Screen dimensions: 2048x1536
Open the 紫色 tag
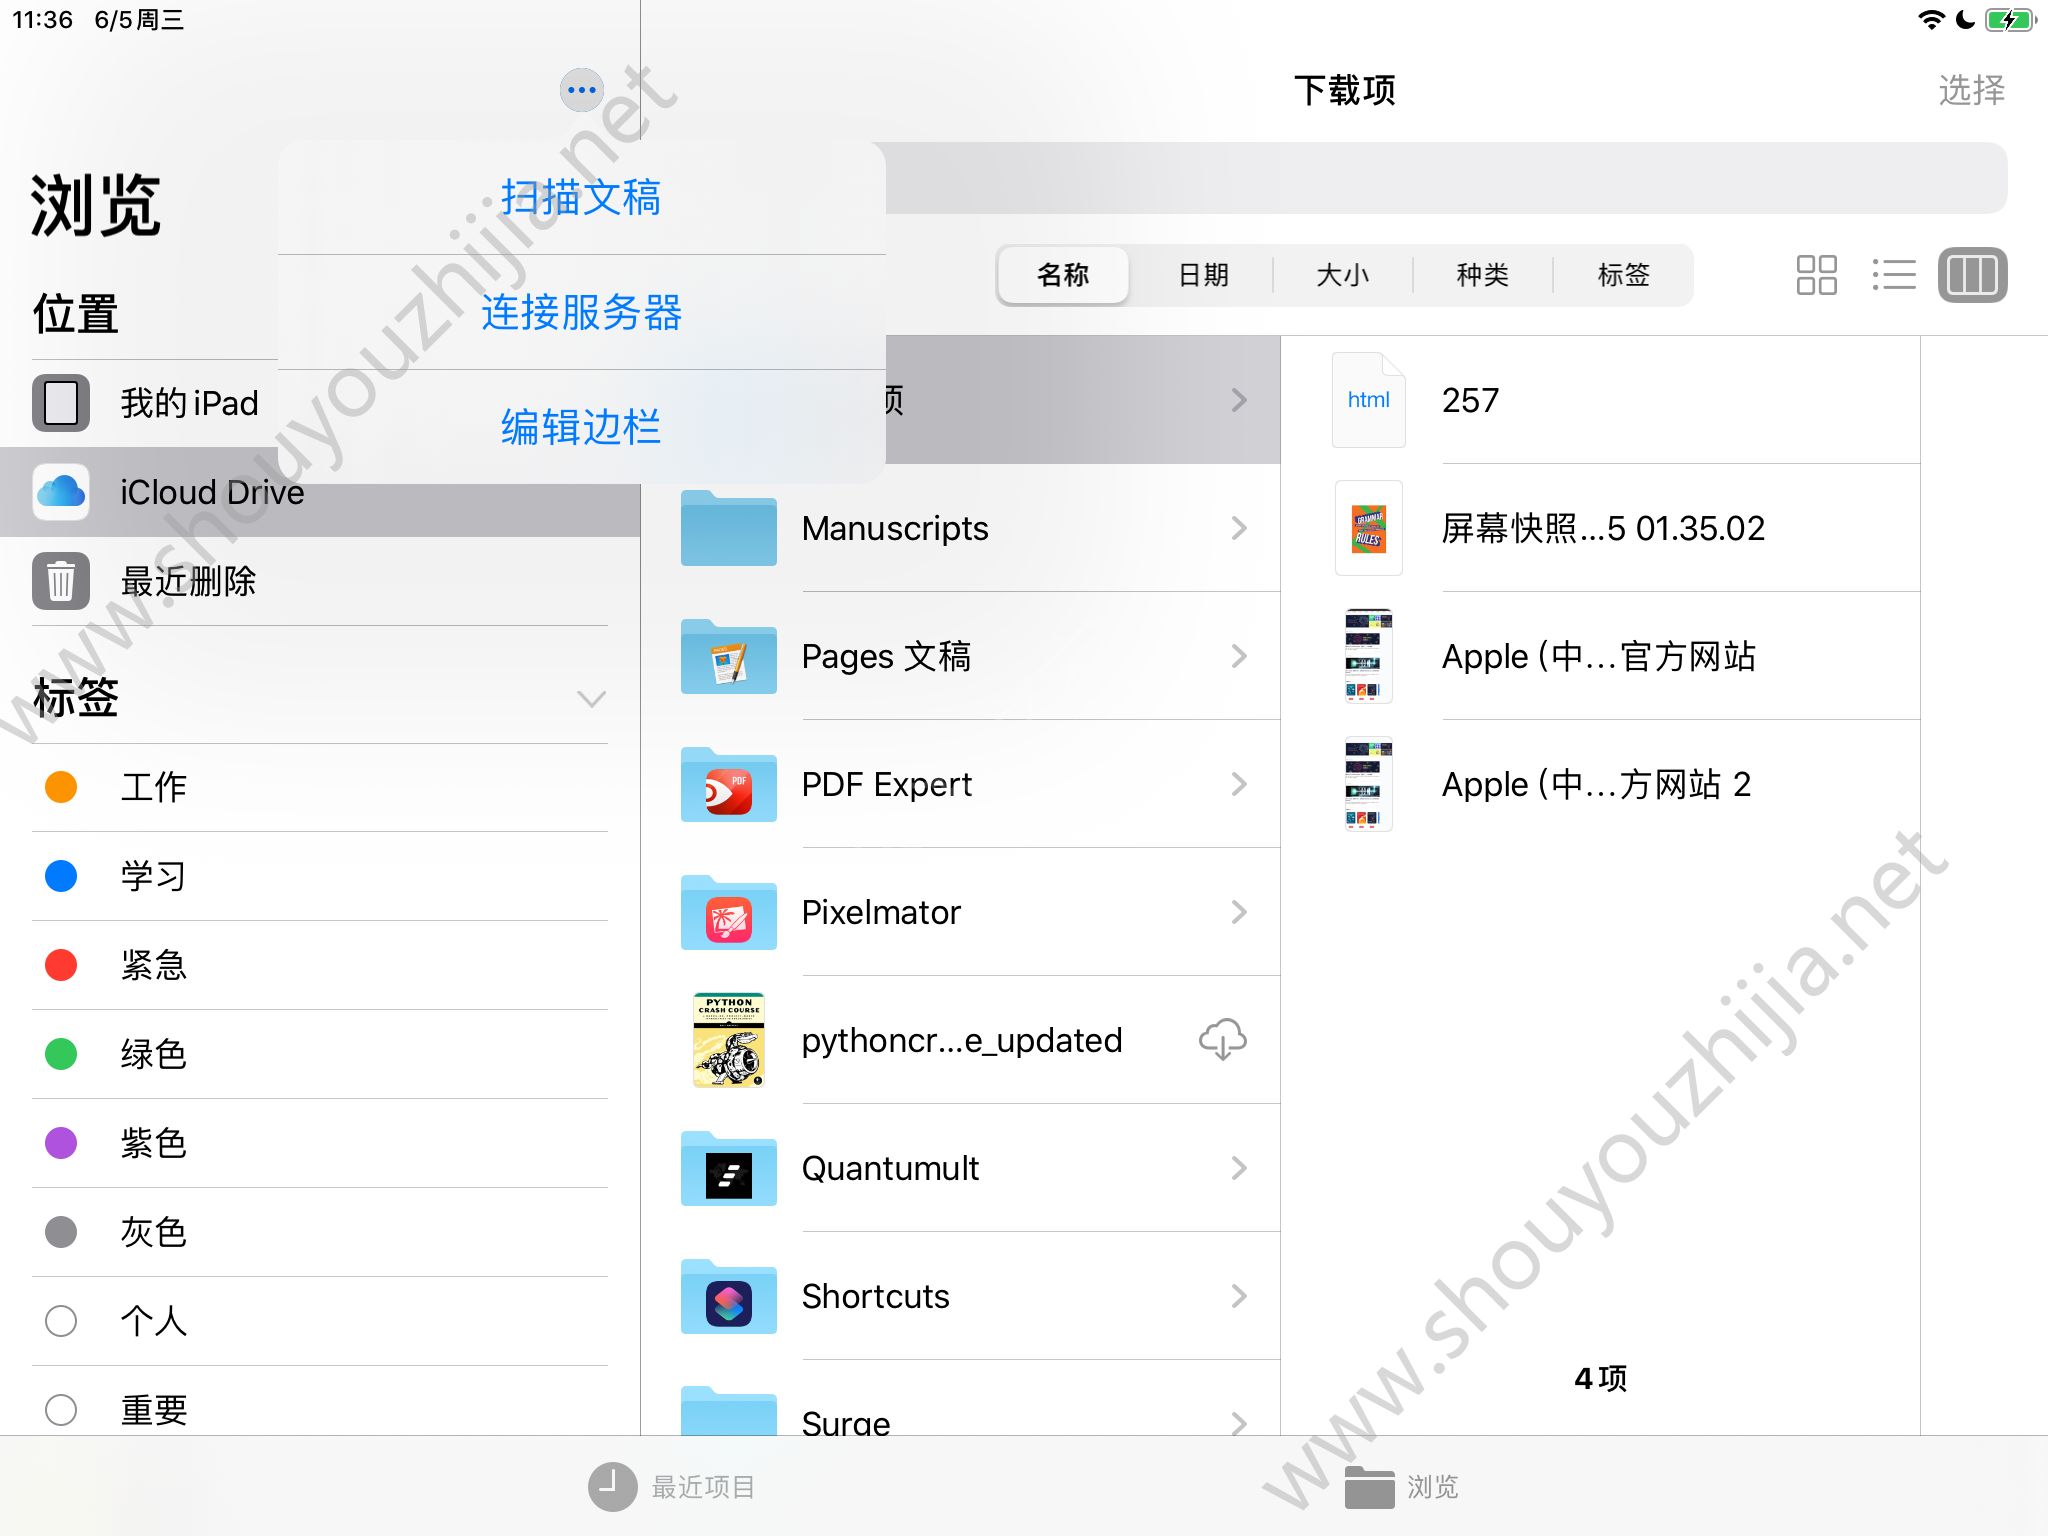[x=320, y=1143]
